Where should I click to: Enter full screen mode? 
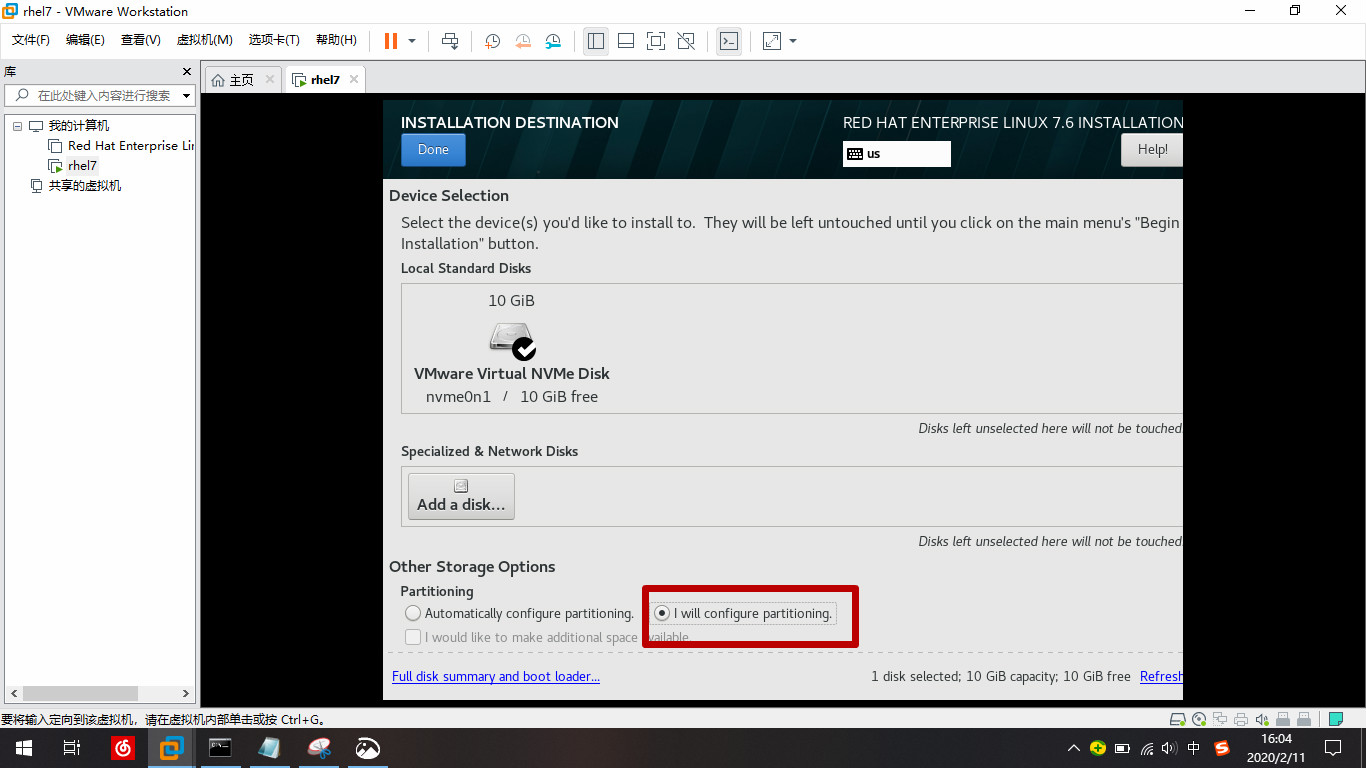tap(656, 41)
